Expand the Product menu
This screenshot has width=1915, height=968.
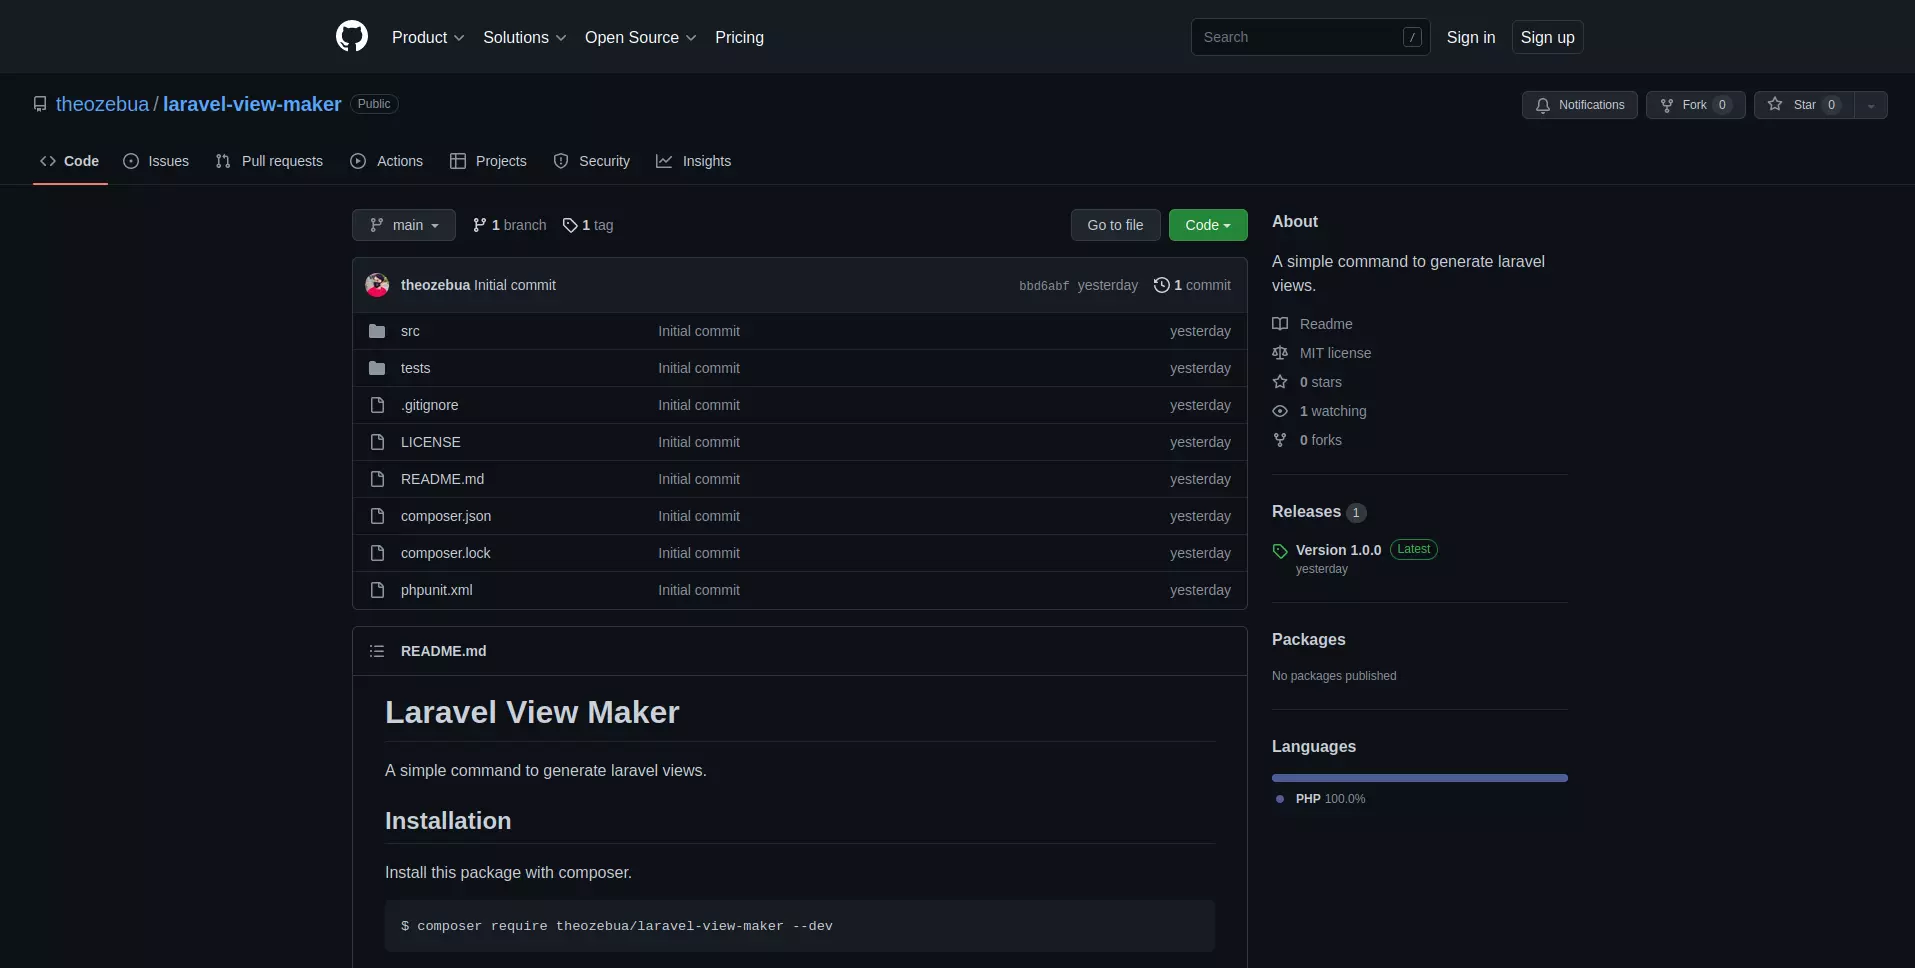(428, 37)
